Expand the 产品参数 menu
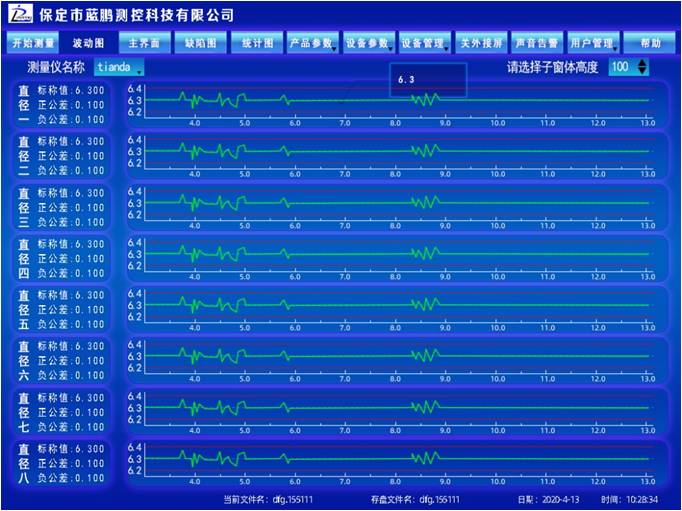682x511 pixels. [x=312, y=43]
